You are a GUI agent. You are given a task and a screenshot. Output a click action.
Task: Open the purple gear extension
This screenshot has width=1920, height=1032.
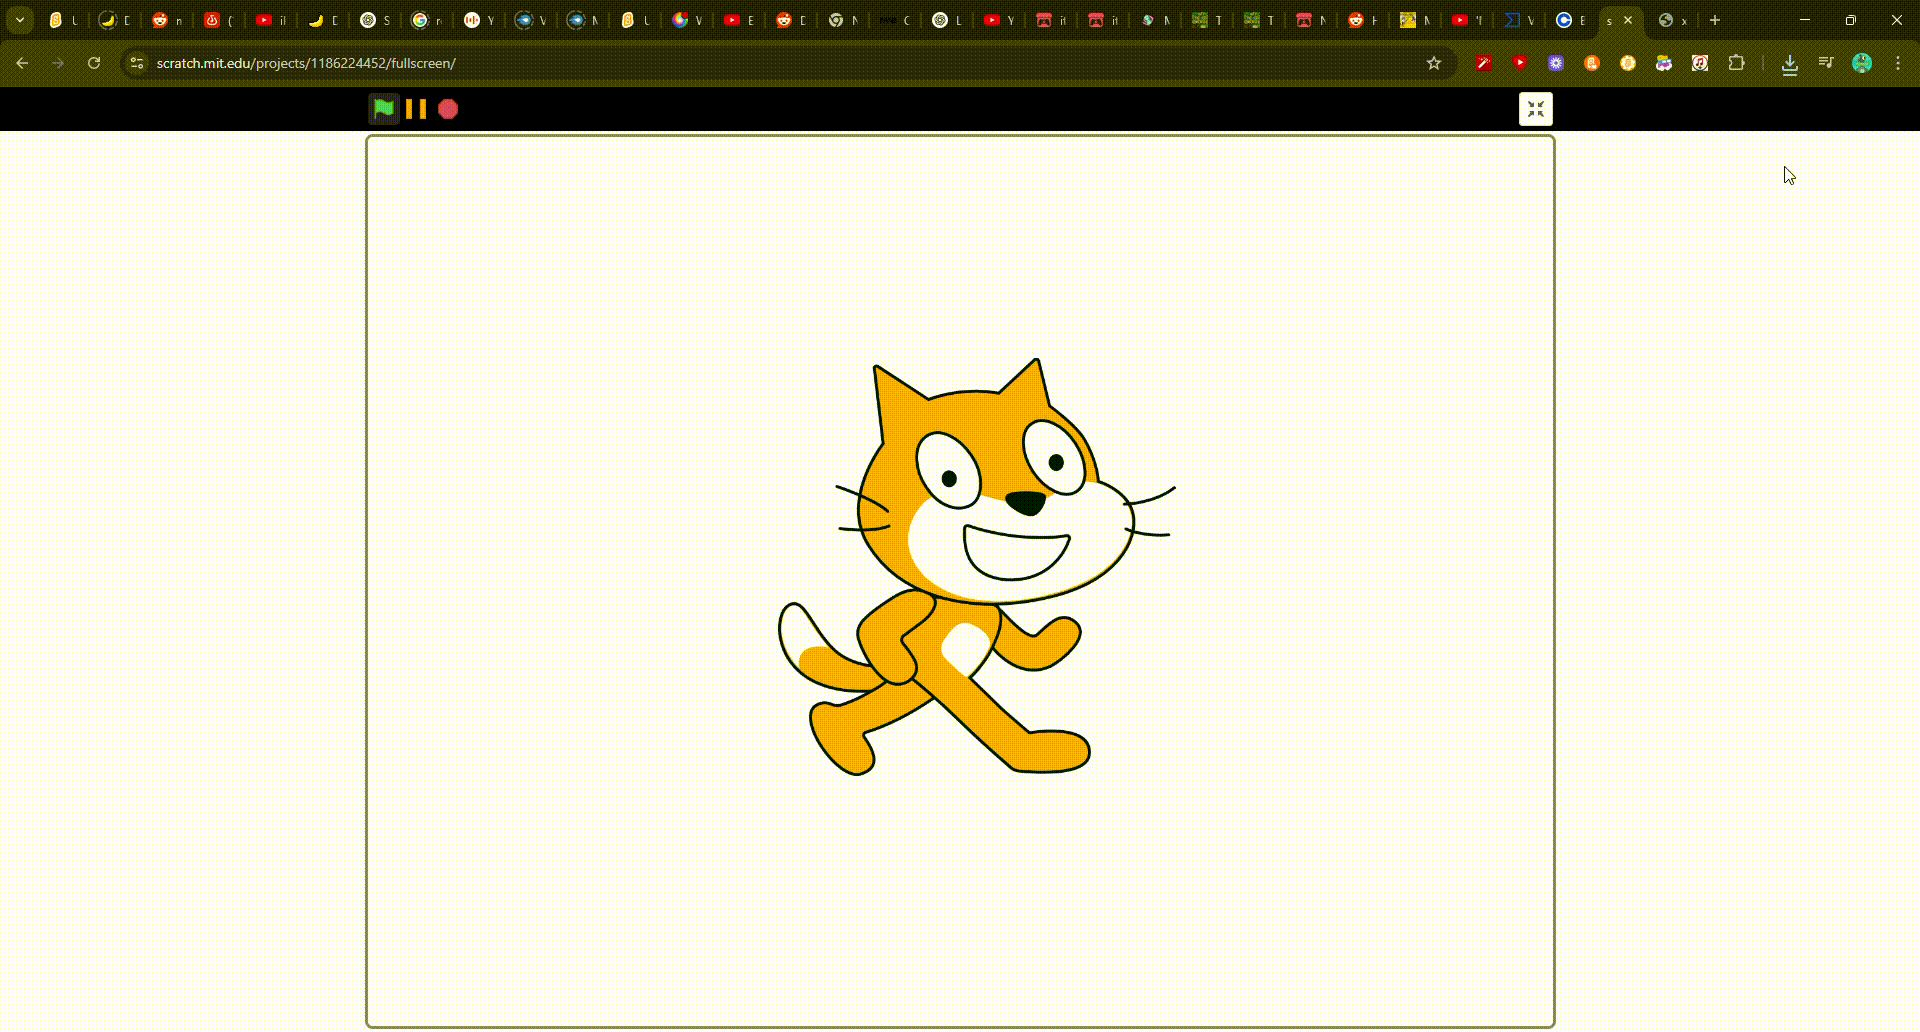pyautogui.click(x=1556, y=63)
